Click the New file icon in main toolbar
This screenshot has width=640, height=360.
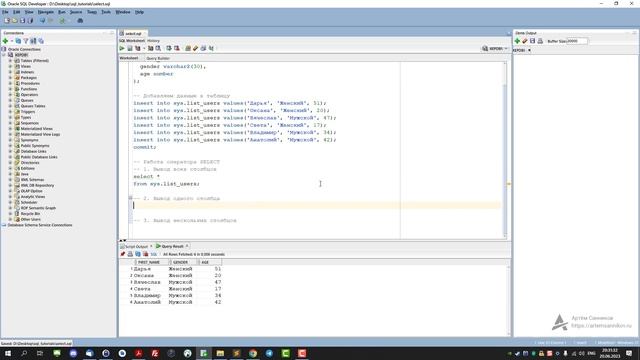click(x=7, y=20)
